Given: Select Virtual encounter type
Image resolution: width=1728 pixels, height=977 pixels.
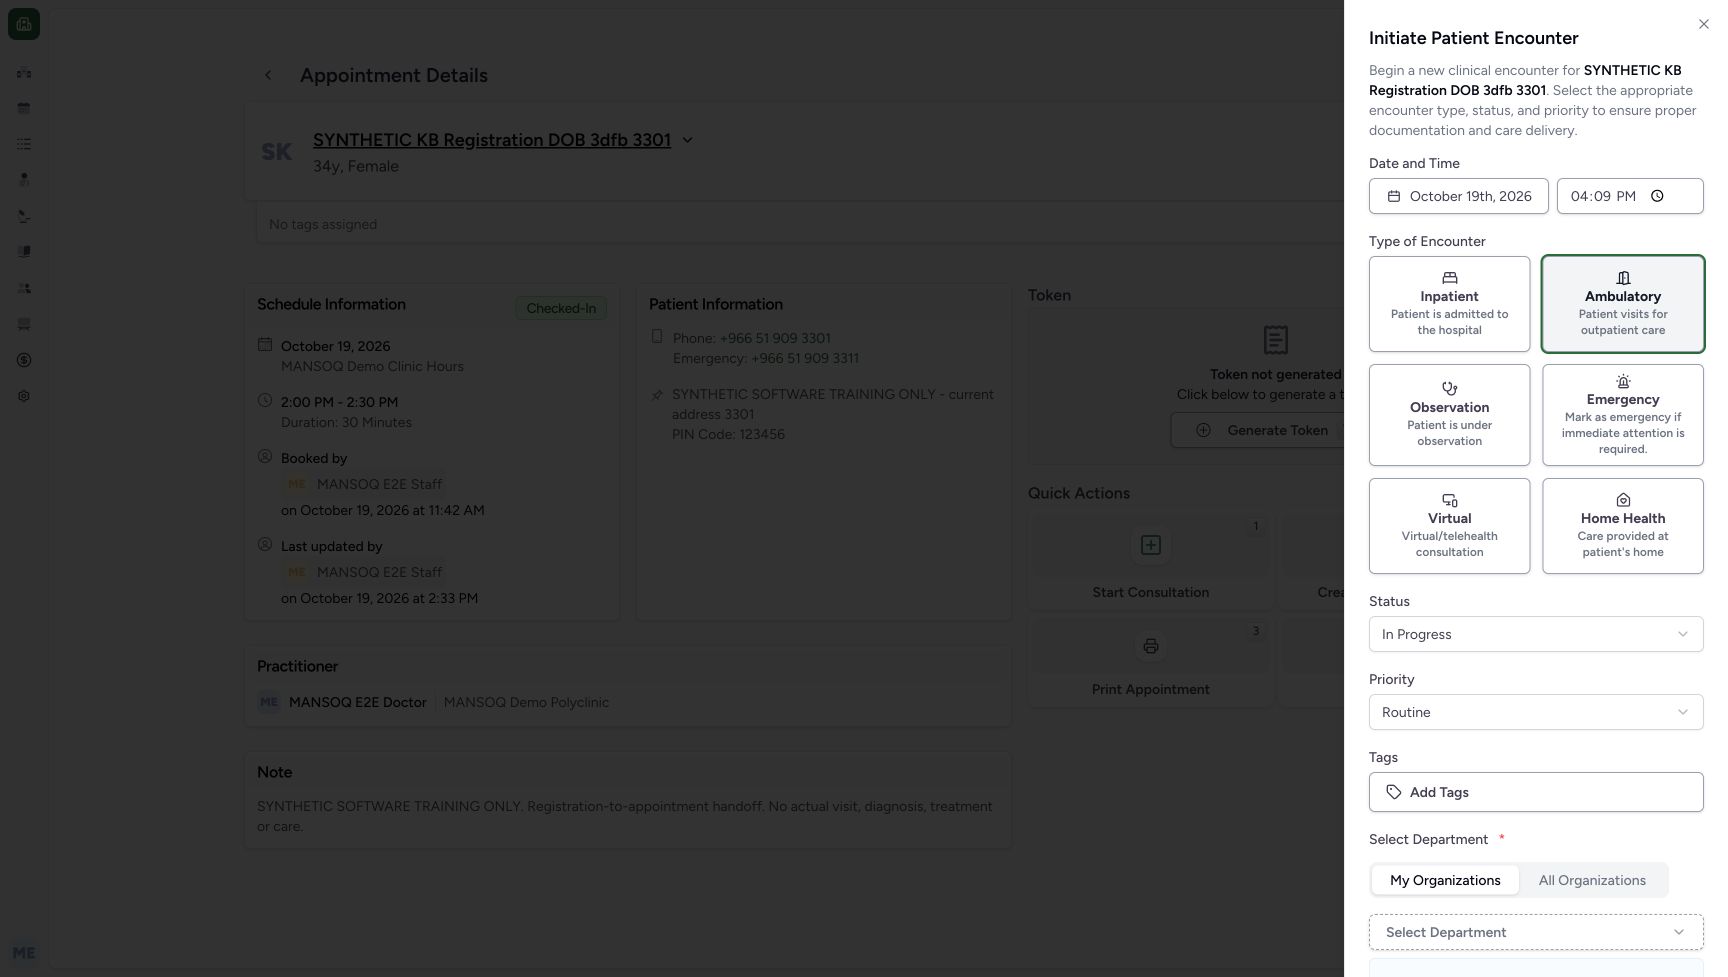Looking at the screenshot, I should 1449,526.
